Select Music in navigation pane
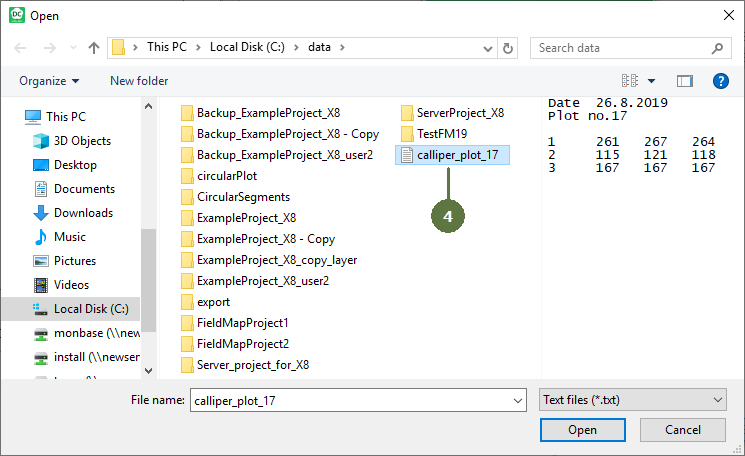This screenshot has width=745, height=456. pos(59,237)
